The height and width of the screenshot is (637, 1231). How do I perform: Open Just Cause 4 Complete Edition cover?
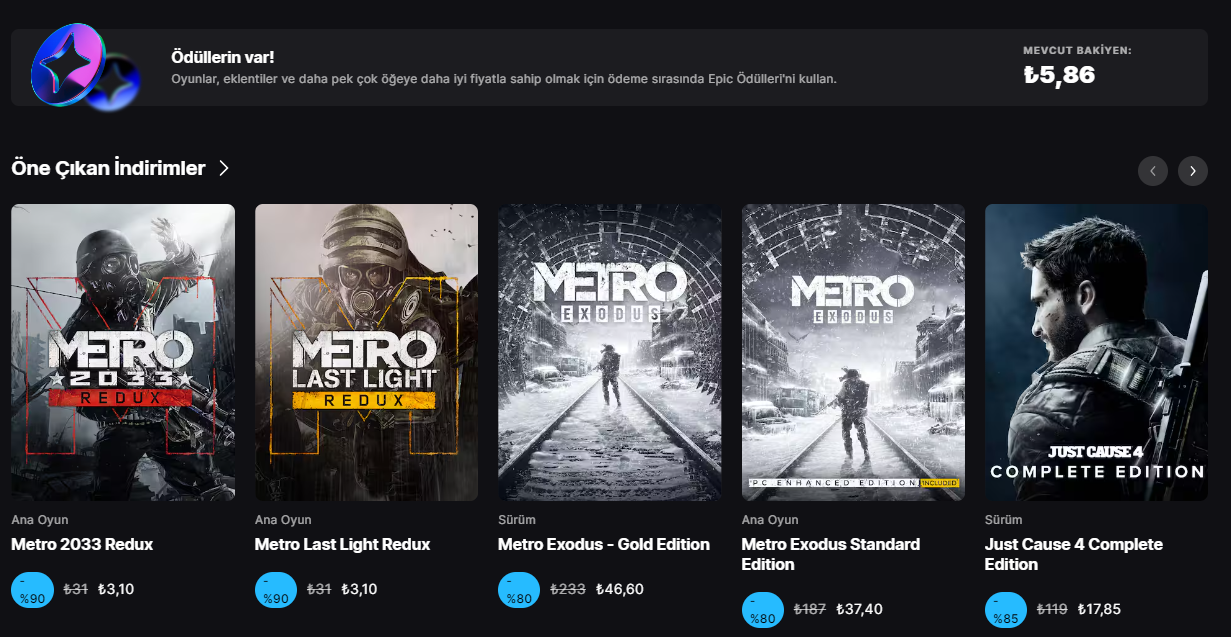[x=1096, y=352]
